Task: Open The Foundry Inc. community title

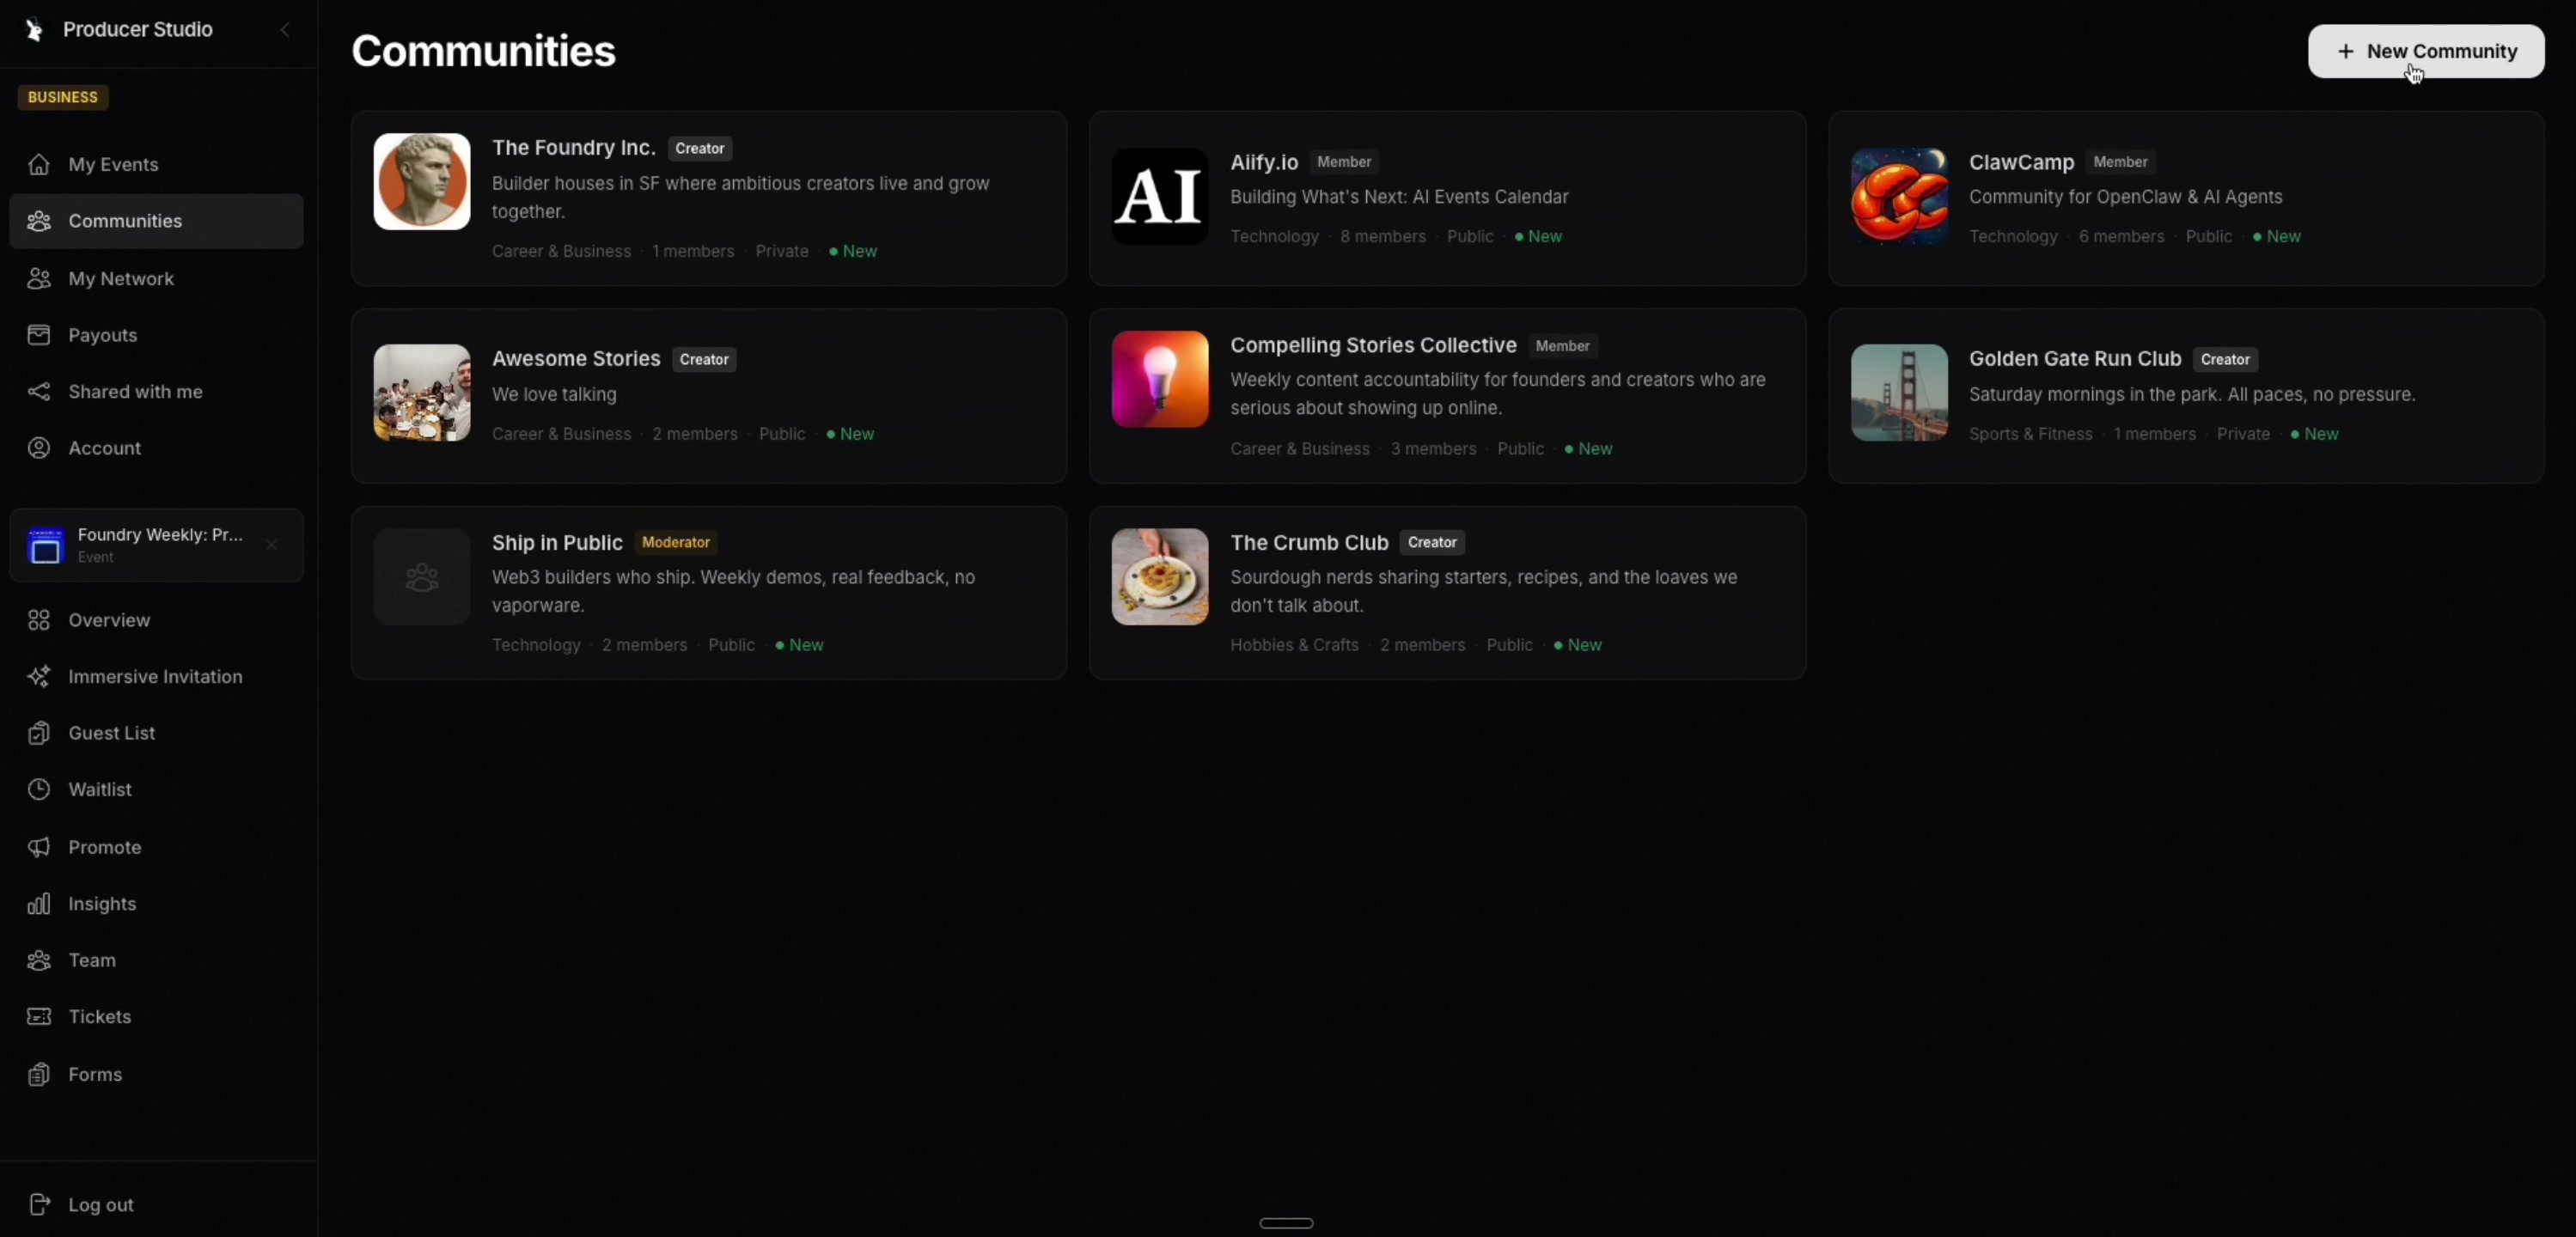Action: click(573, 148)
